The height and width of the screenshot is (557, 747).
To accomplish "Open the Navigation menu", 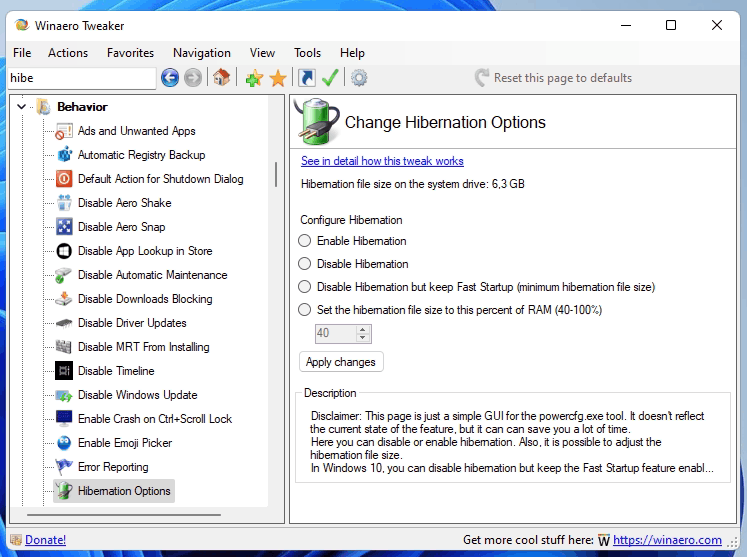I will click(202, 53).
